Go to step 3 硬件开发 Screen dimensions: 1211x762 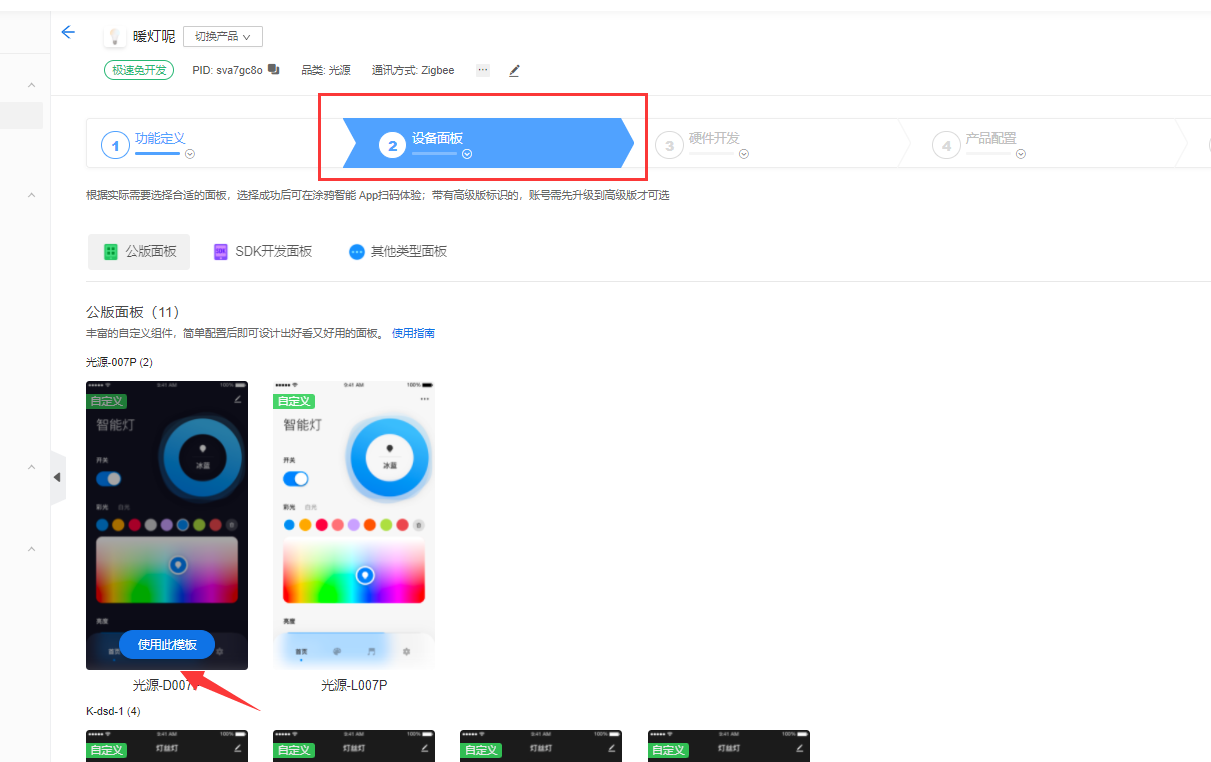pyautogui.click(x=714, y=139)
